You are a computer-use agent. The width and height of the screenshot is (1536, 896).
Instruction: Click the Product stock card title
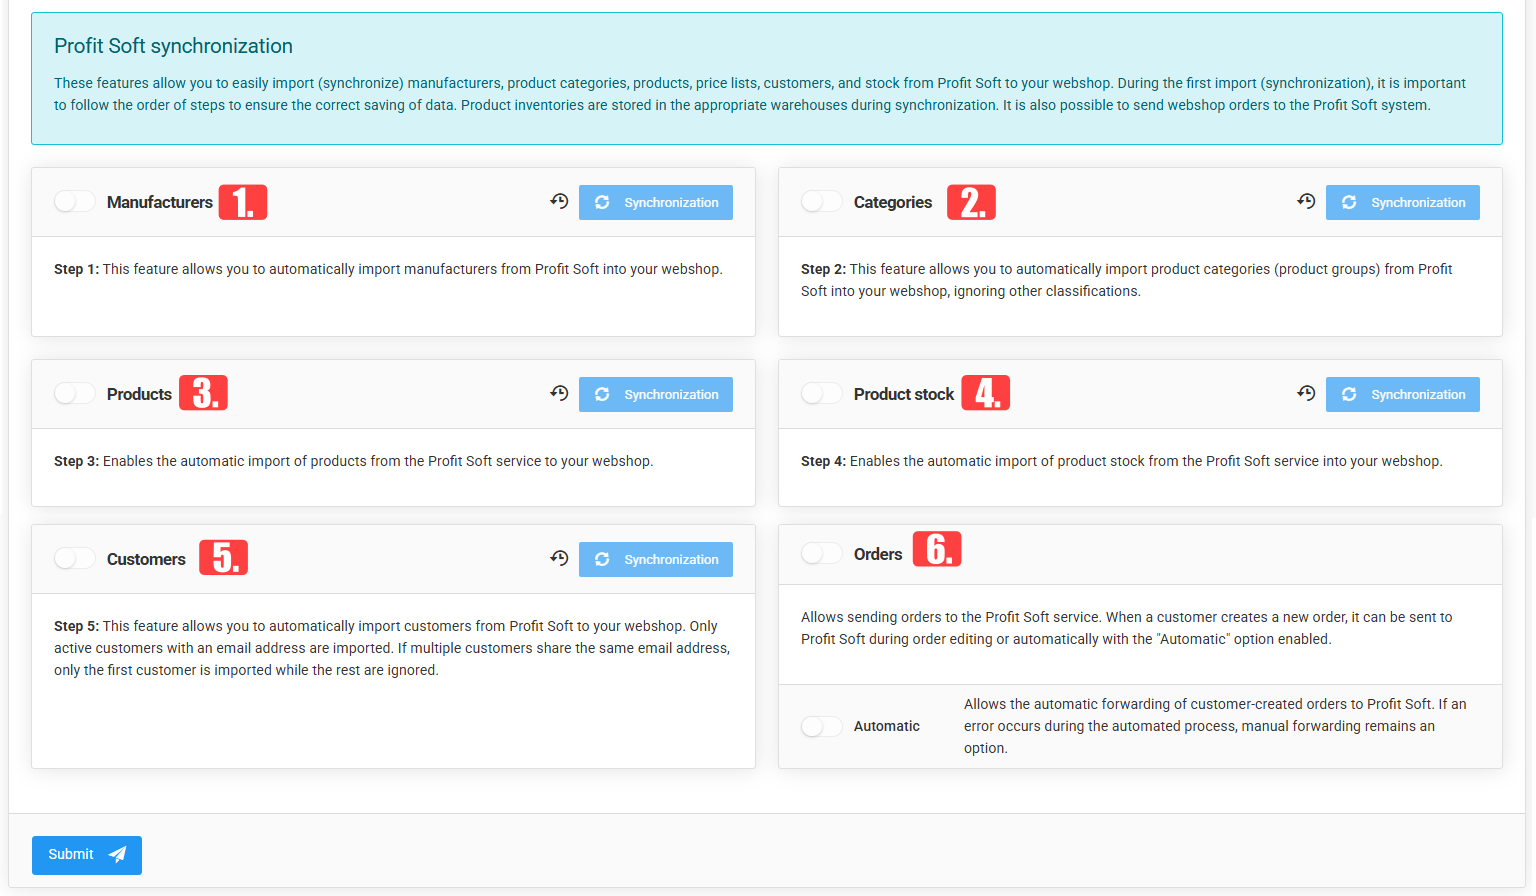pos(904,394)
